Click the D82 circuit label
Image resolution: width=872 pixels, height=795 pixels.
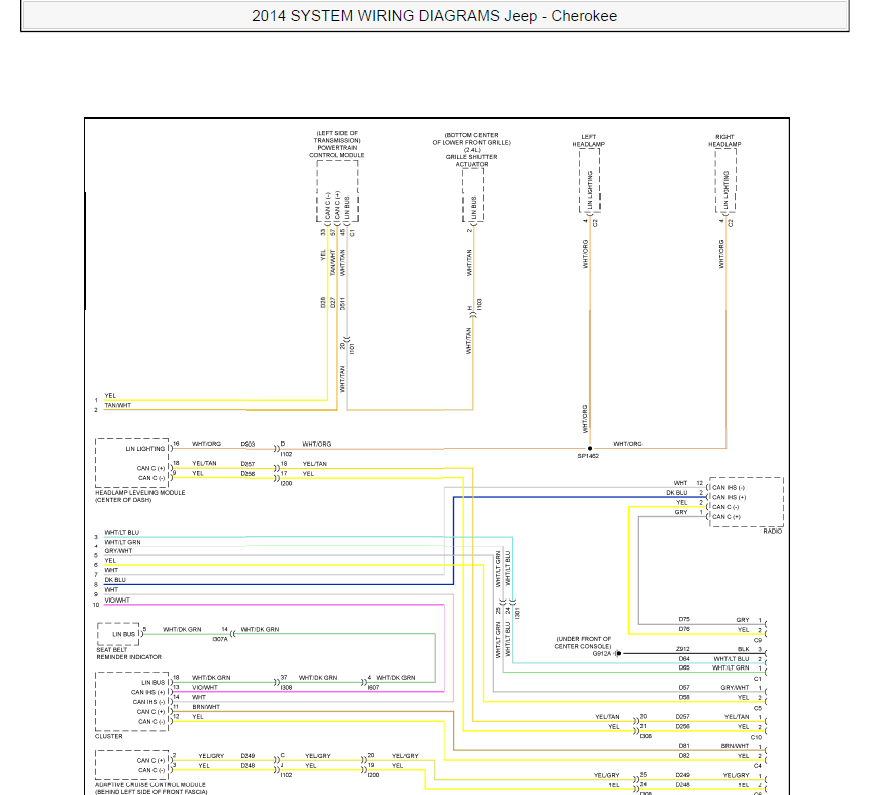point(684,756)
